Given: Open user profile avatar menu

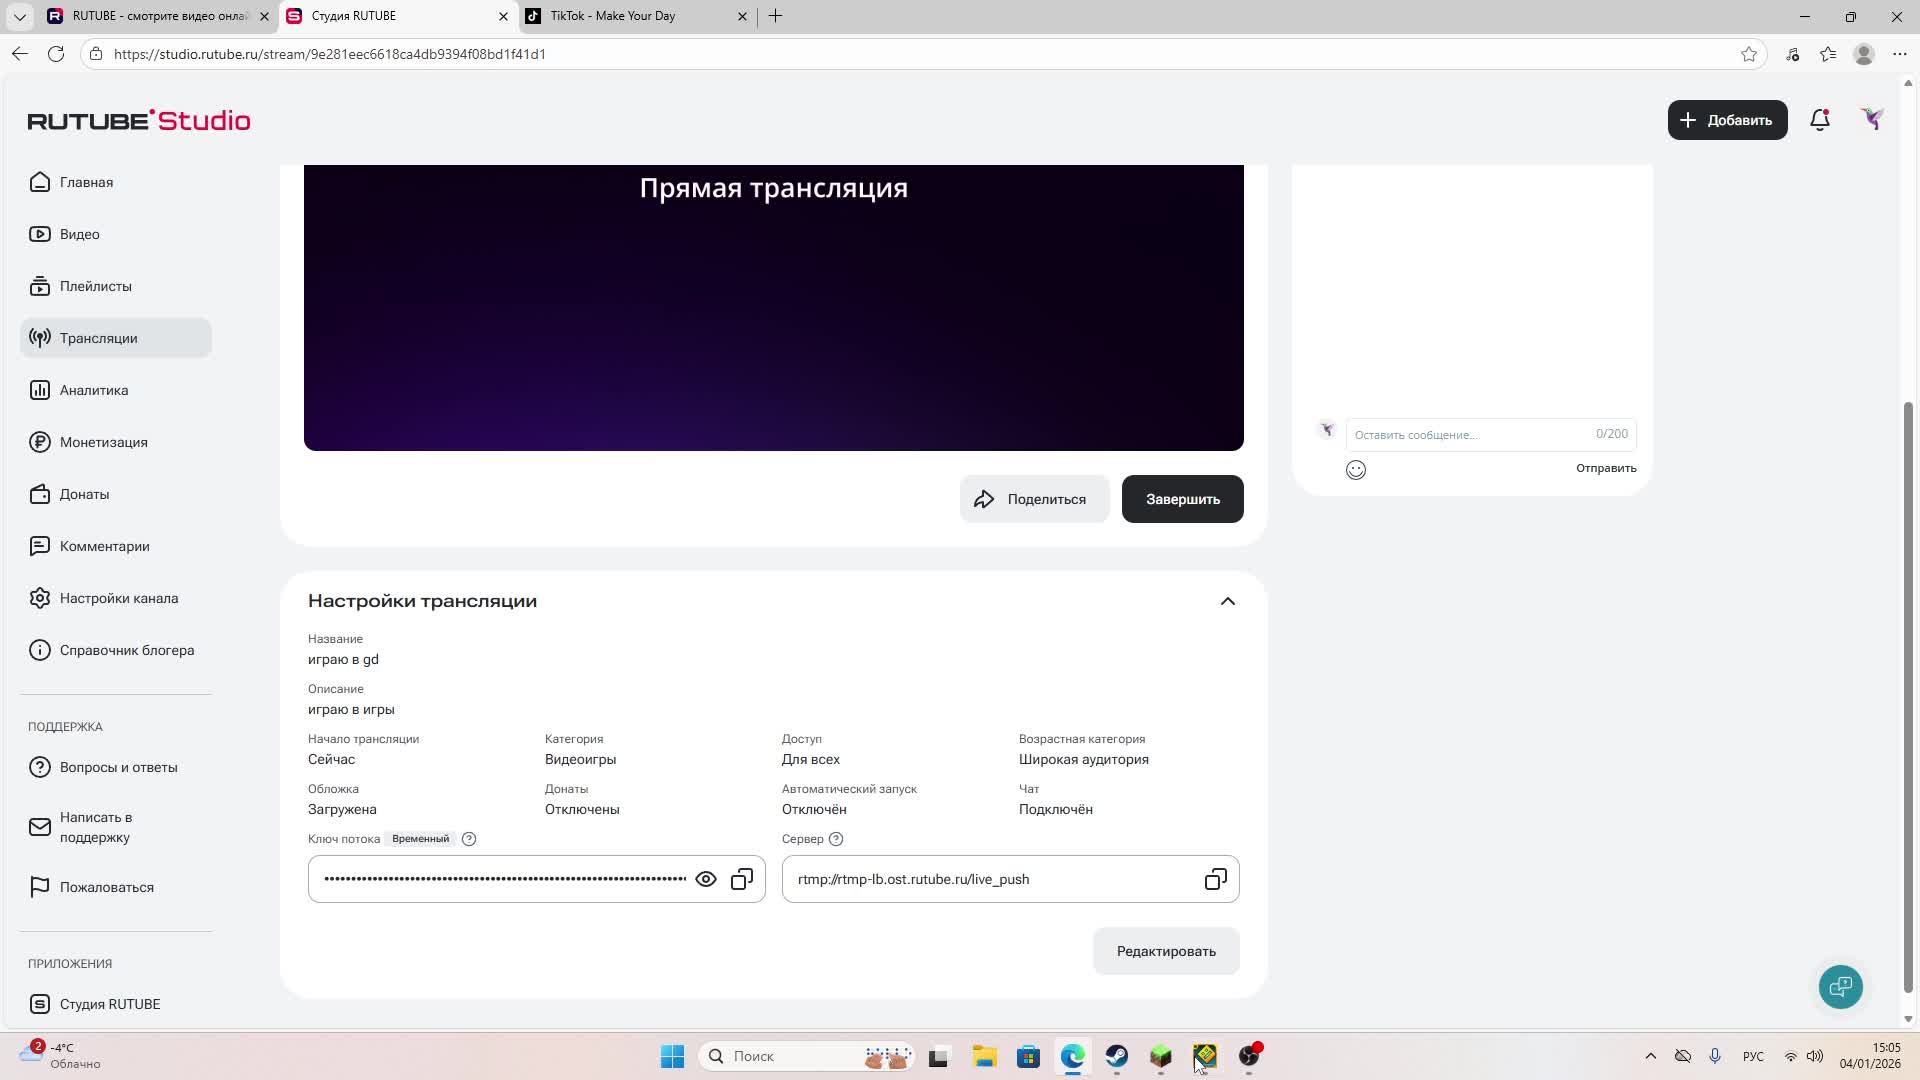Looking at the screenshot, I should pyautogui.click(x=1872, y=120).
